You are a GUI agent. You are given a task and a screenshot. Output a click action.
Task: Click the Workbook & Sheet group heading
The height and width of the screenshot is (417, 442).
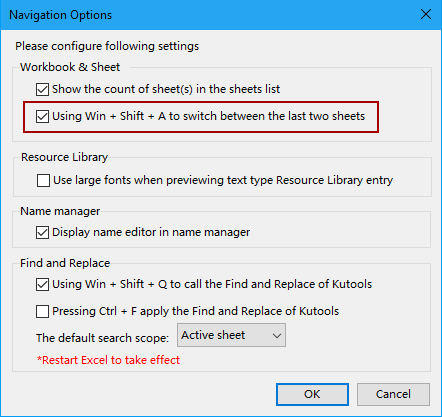coord(70,67)
